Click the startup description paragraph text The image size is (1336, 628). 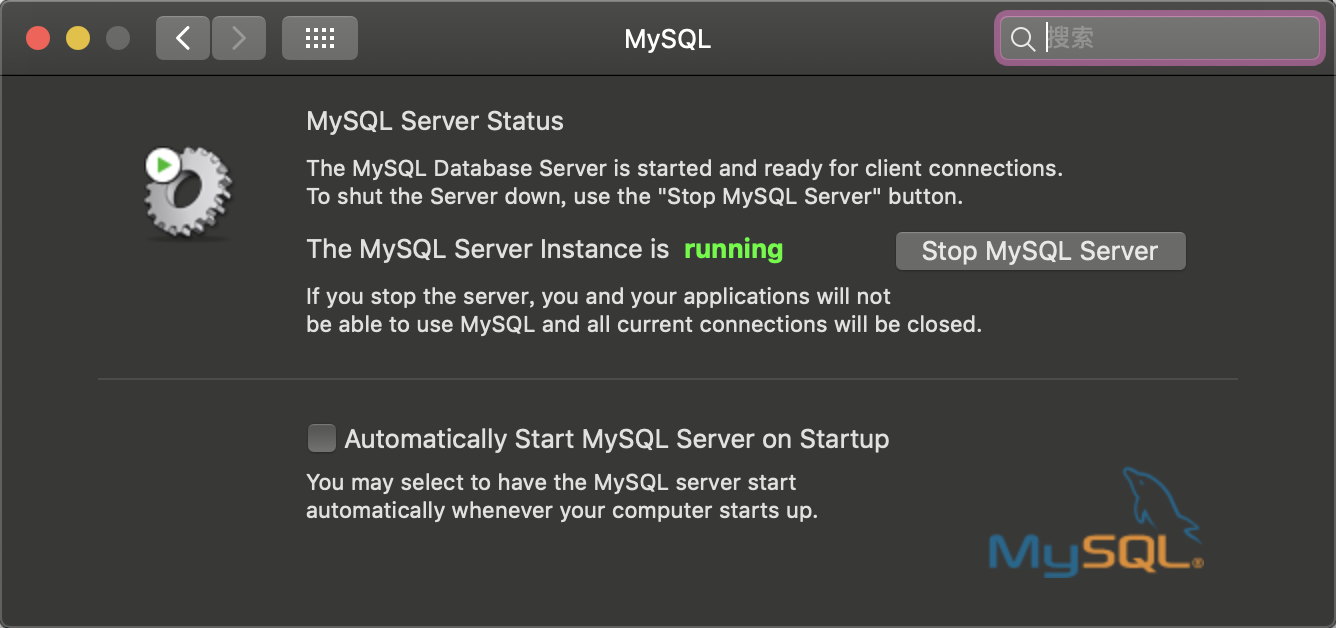click(562, 496)
